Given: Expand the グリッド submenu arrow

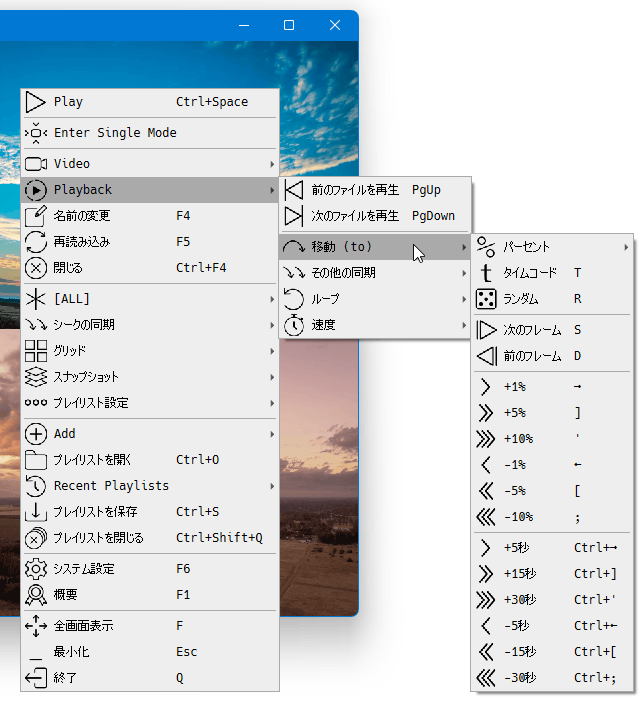Looking at the screenshot, I should click(x=272, y=351).
